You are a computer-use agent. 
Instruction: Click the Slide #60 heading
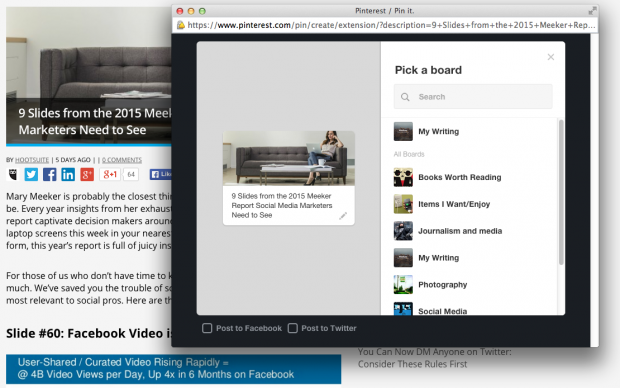point(89,333)
